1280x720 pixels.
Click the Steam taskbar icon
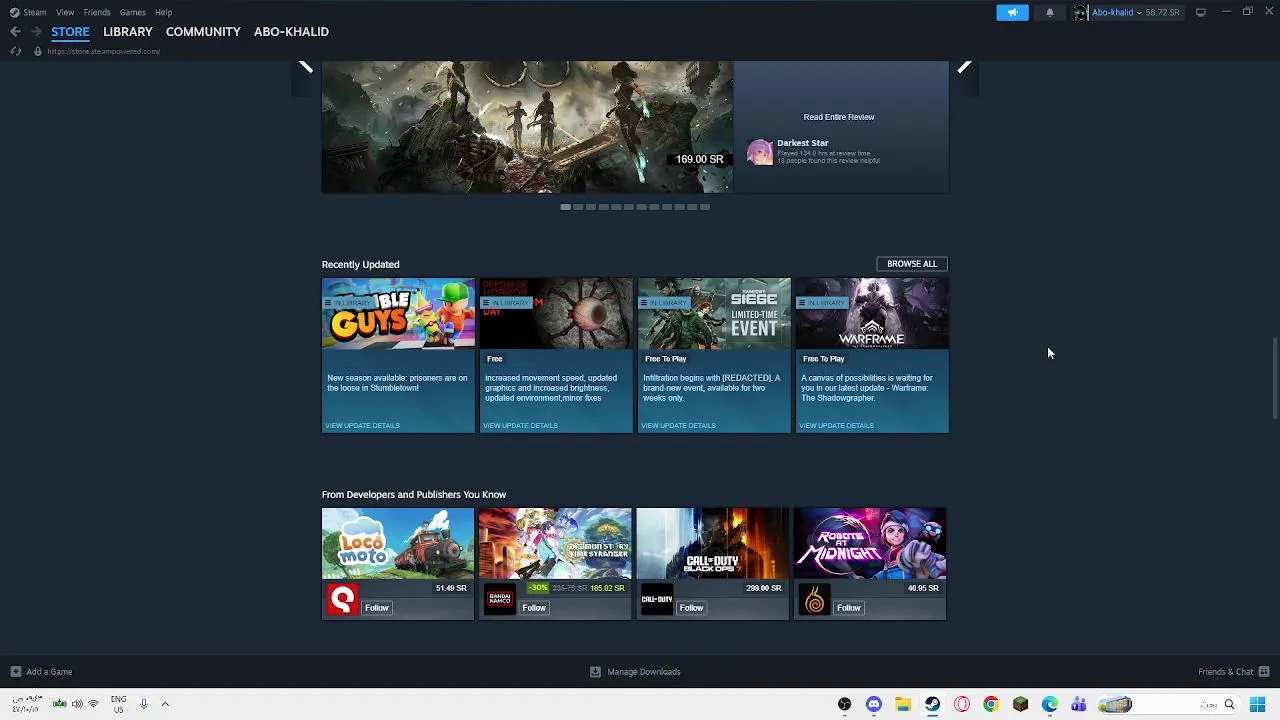tap(932, 704)
